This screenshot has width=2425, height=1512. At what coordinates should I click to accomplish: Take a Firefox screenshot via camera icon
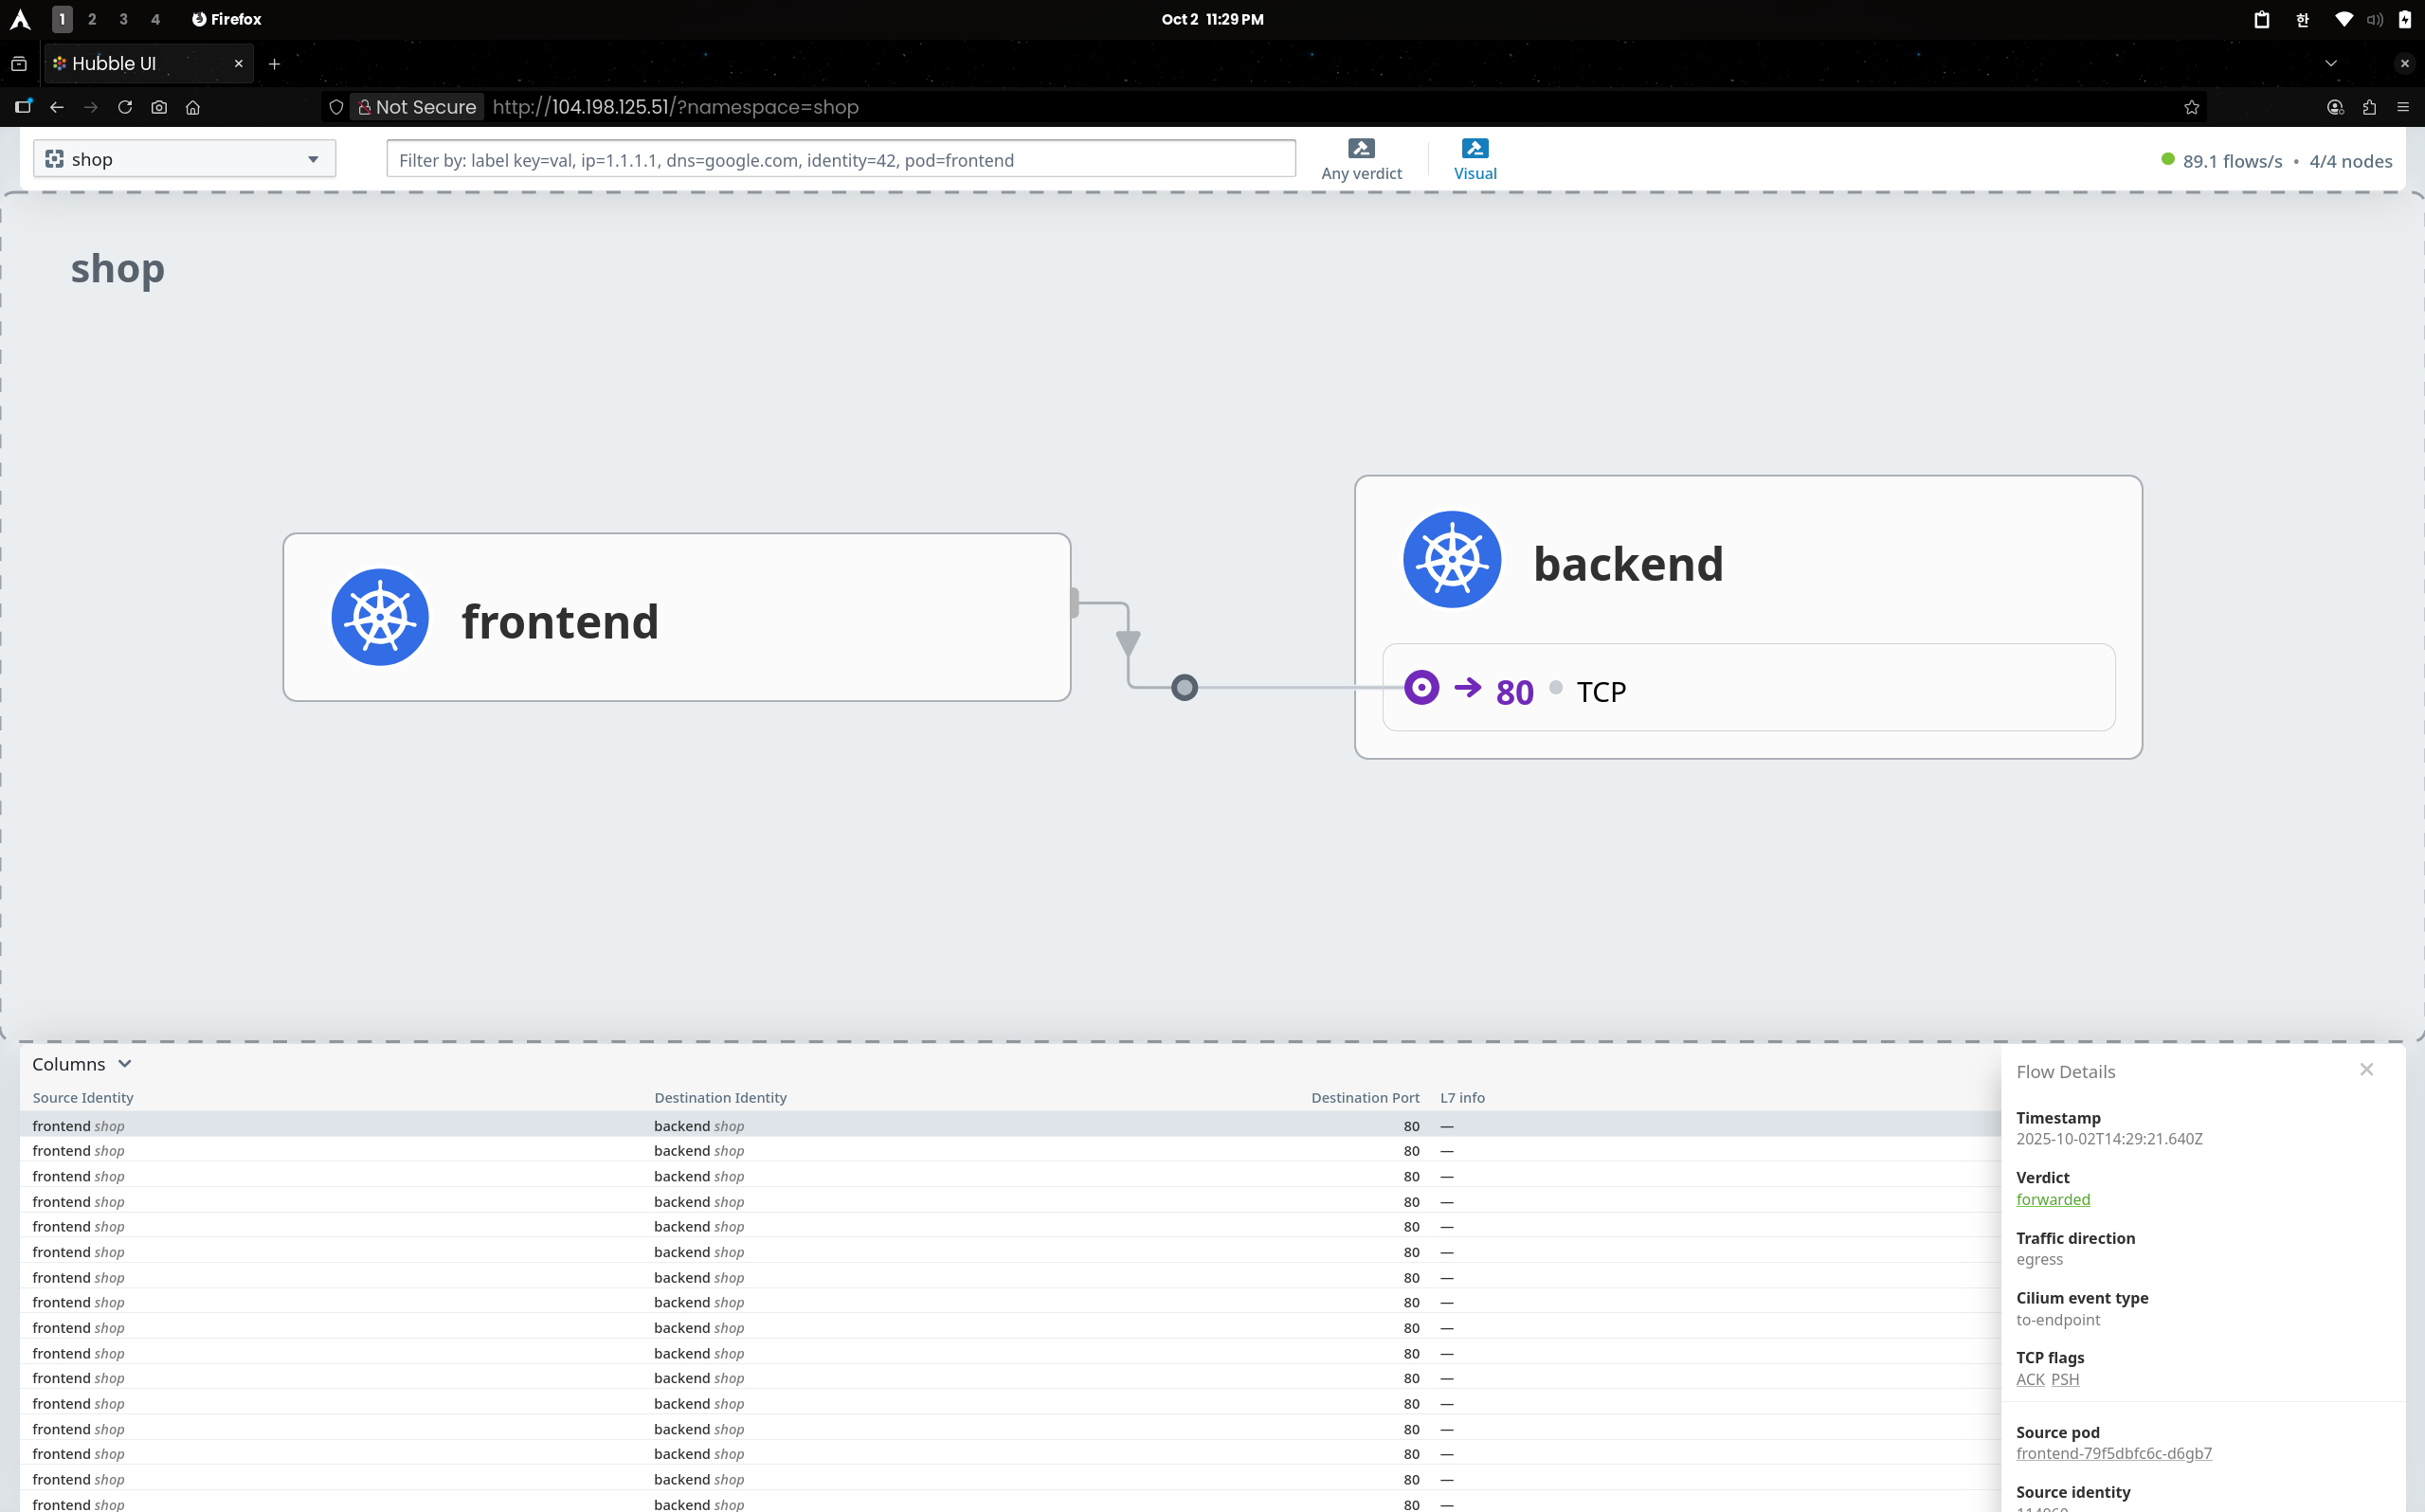159,107
